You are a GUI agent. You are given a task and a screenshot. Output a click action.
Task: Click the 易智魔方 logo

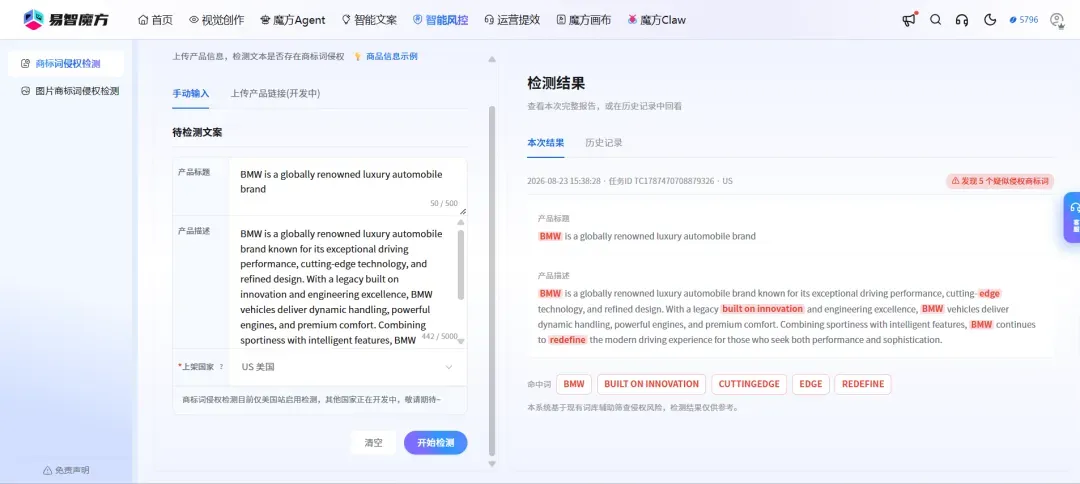pyautogui.click(x=65, y=19)
